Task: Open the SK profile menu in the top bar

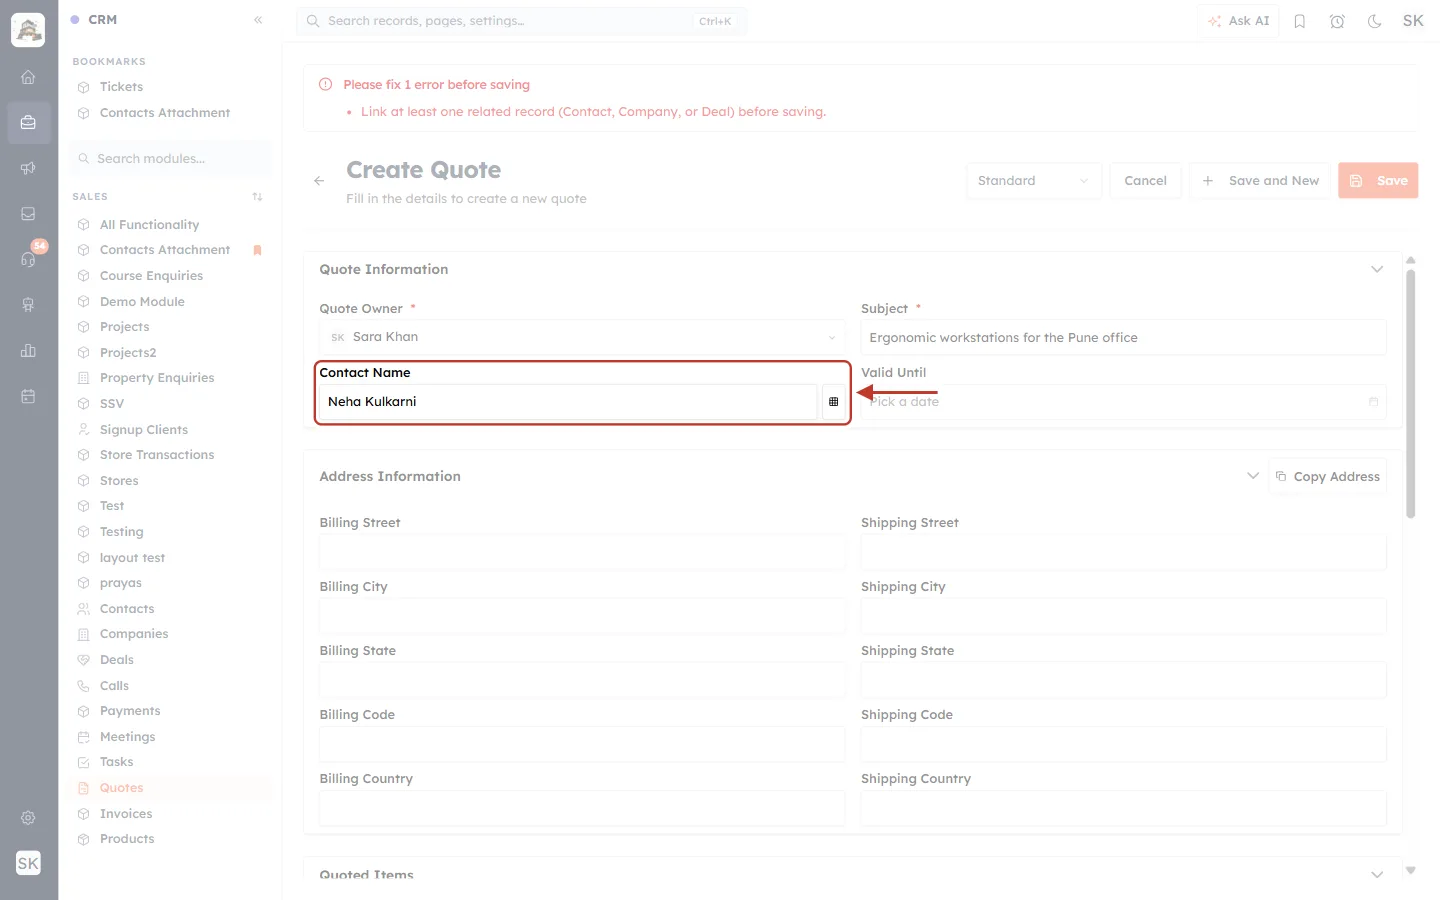Action: click(1413, 21)
